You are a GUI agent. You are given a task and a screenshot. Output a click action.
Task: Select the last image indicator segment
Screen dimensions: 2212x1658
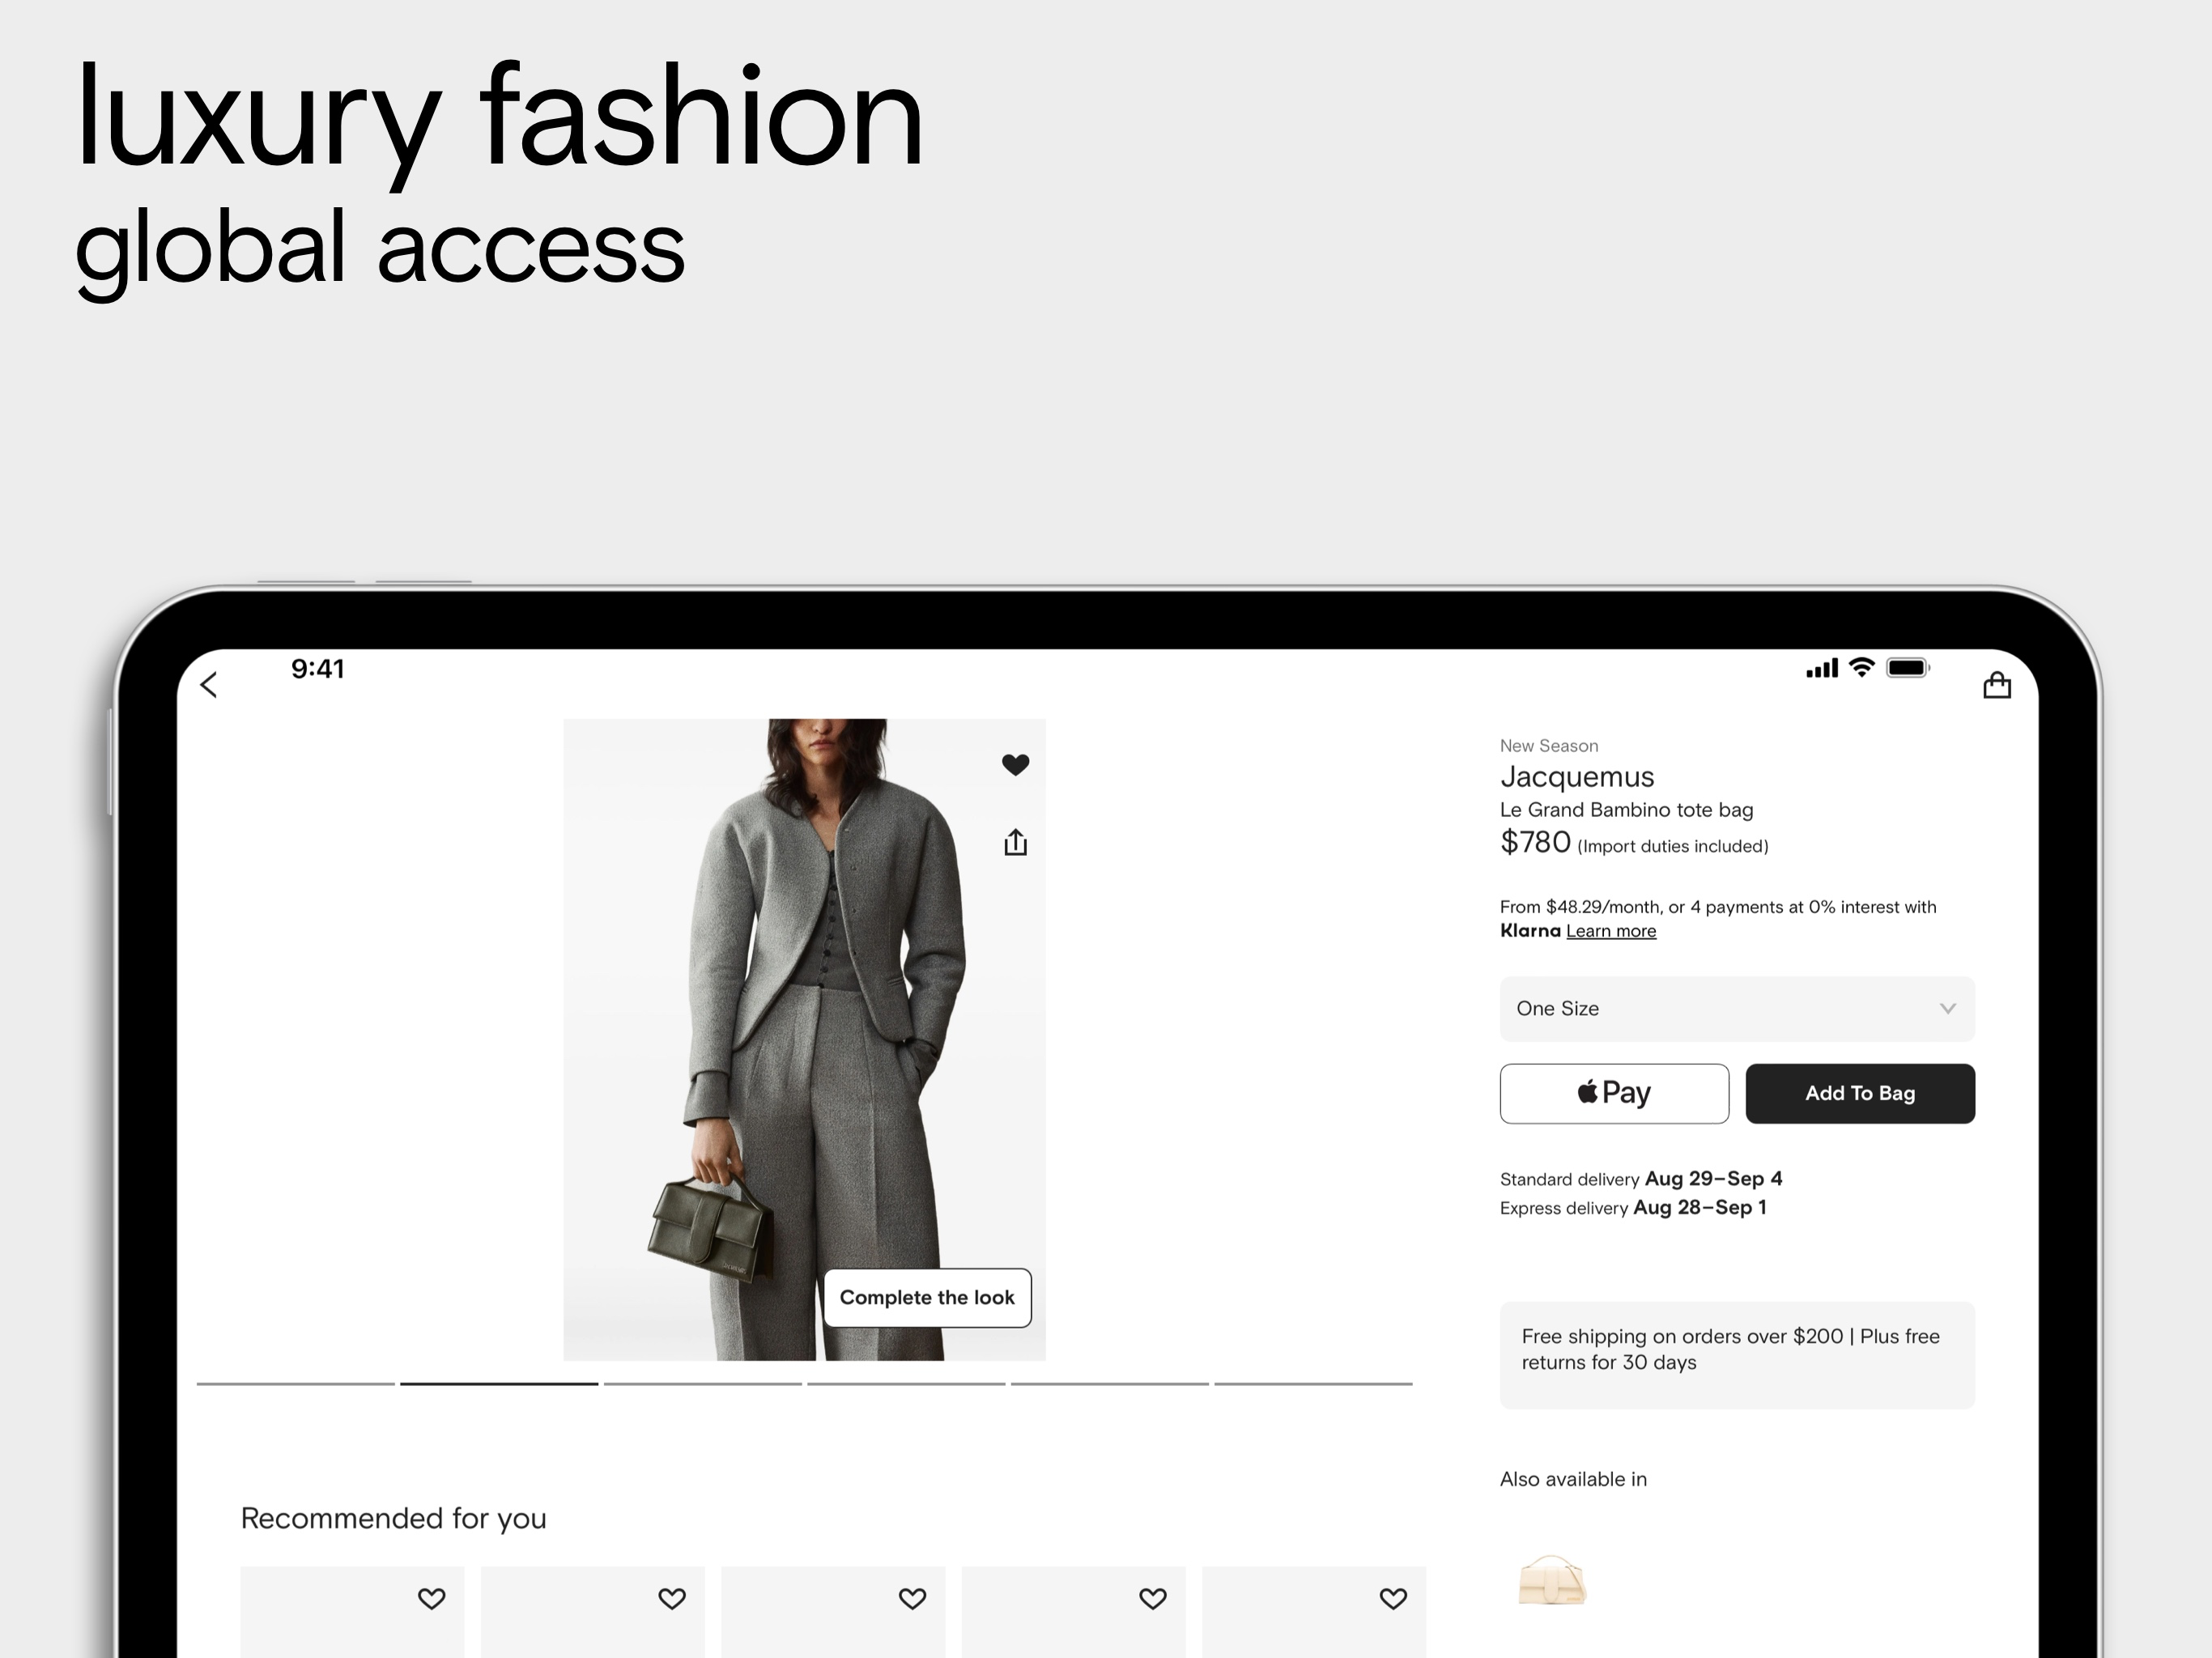pyautogui.click(x=1313, y=1384)
